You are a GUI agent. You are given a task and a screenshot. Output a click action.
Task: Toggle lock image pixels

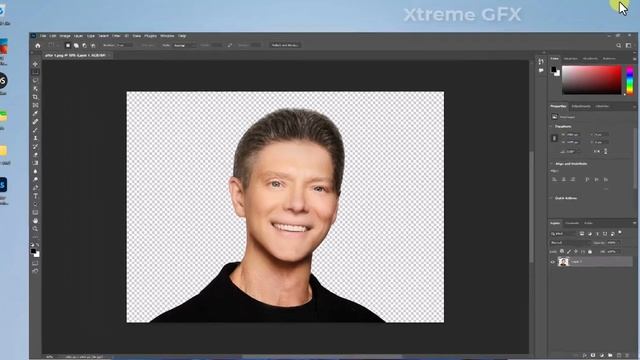coord(569,251)
